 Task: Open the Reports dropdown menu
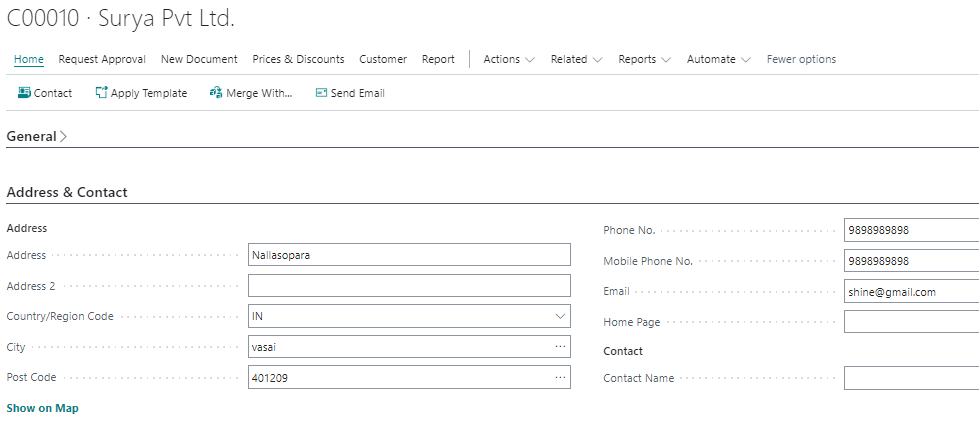click(644, 59)
